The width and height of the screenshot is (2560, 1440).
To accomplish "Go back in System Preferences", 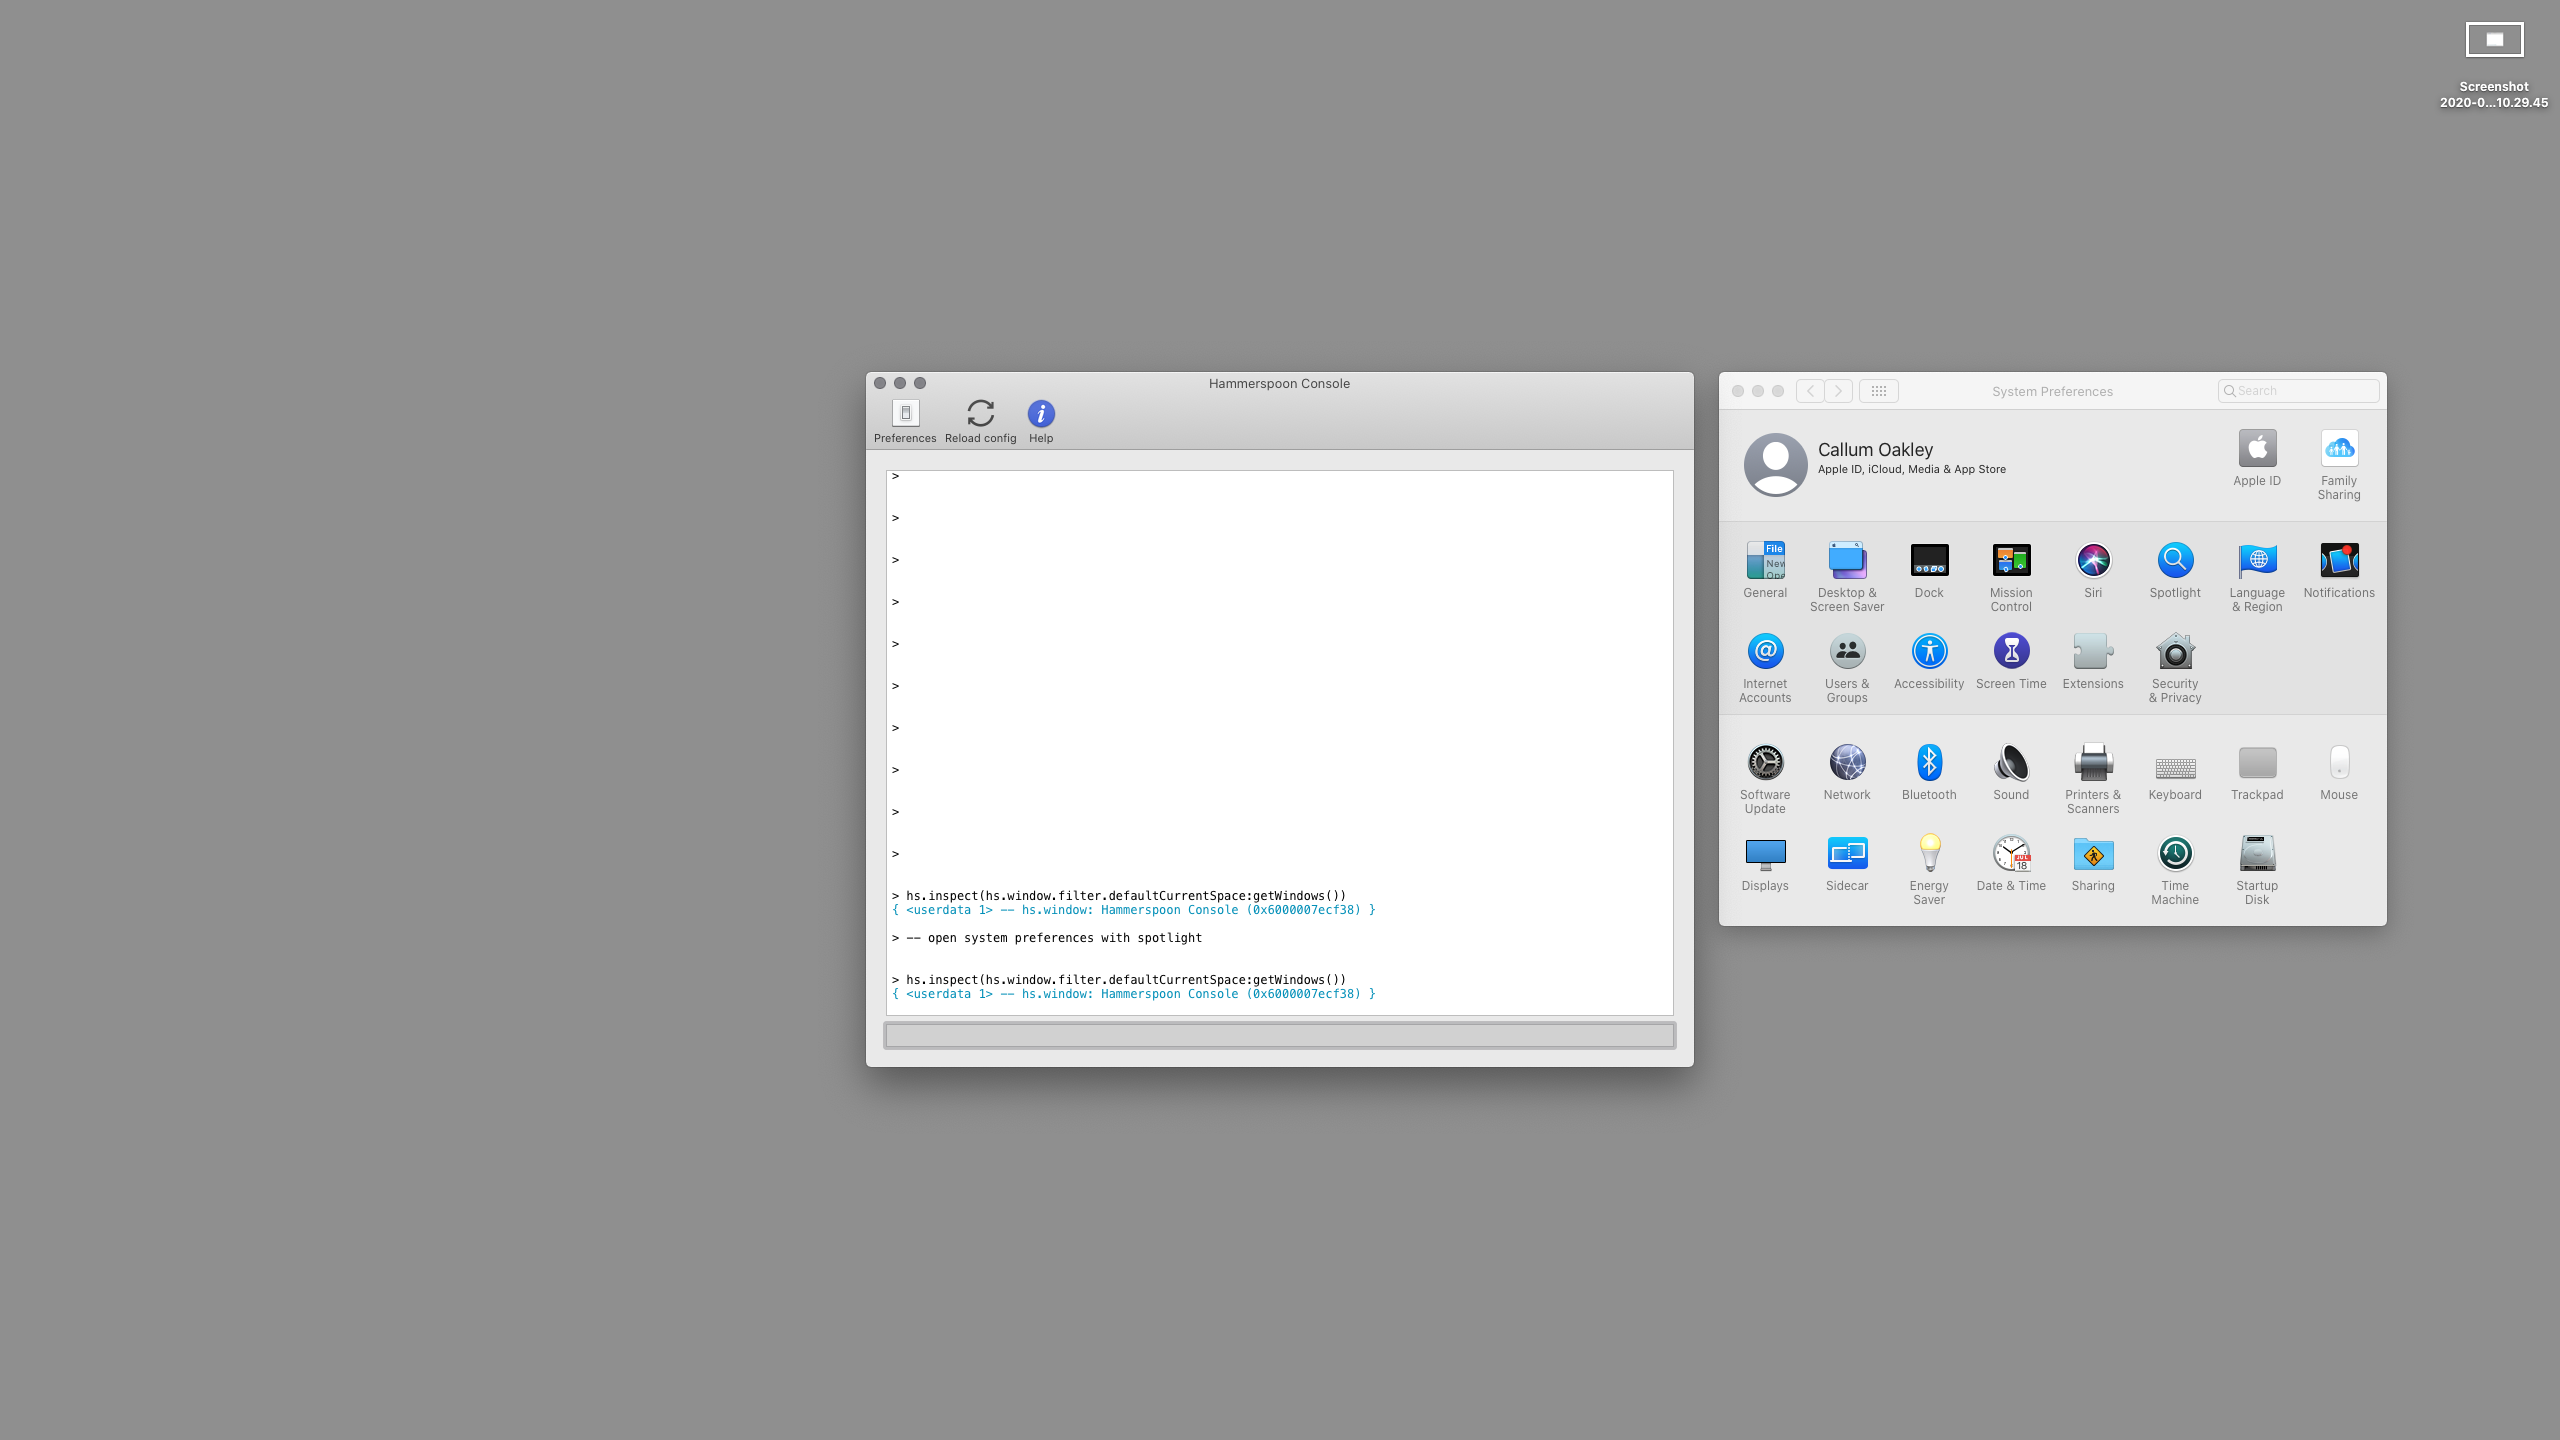I will 1810,391.
